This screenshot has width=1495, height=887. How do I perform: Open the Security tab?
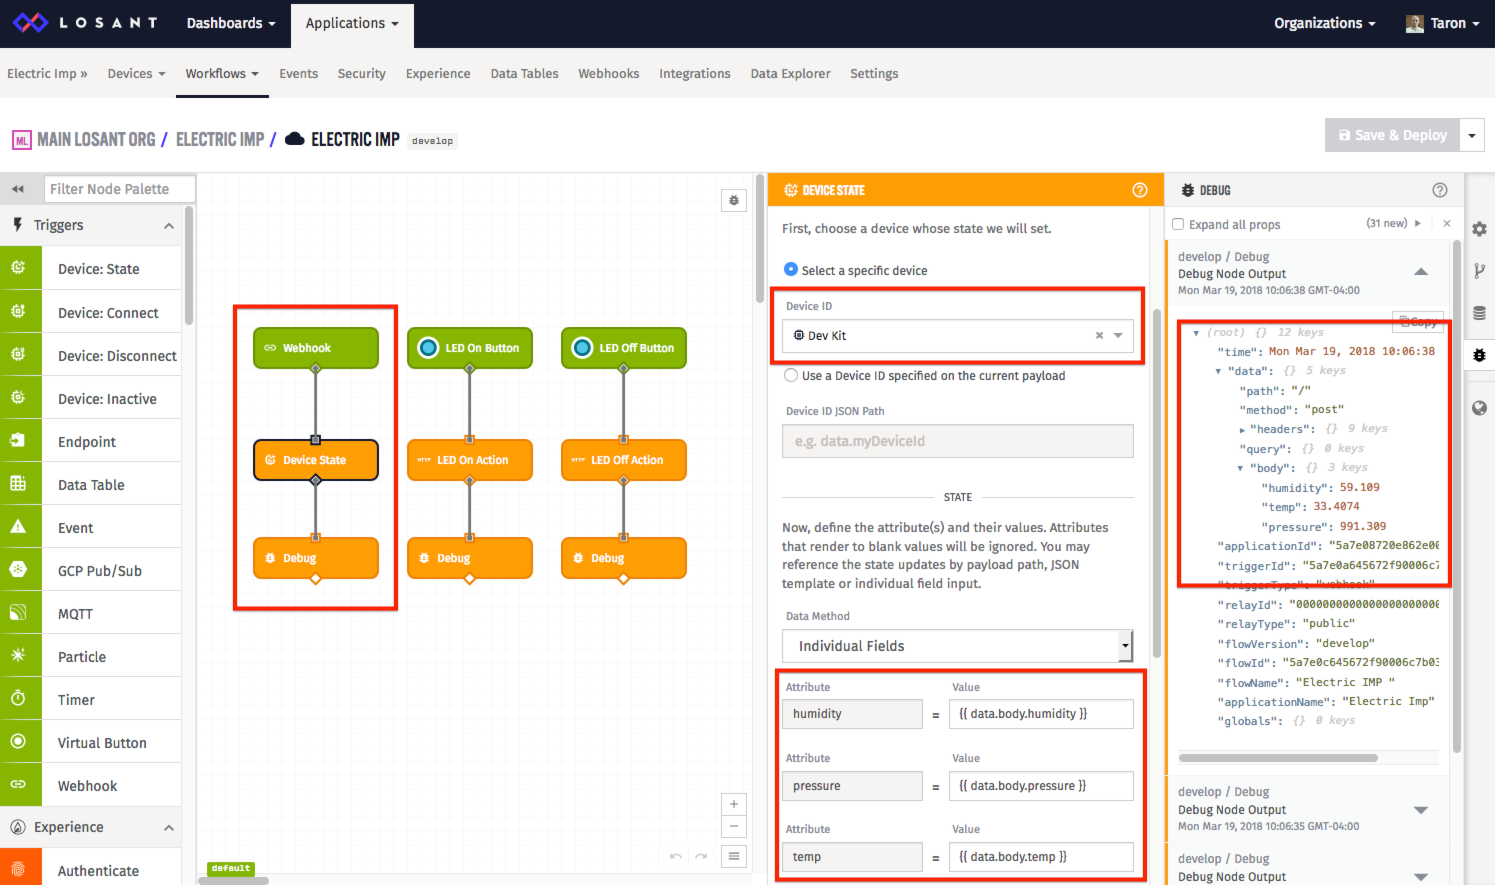(x=361, y=73)
